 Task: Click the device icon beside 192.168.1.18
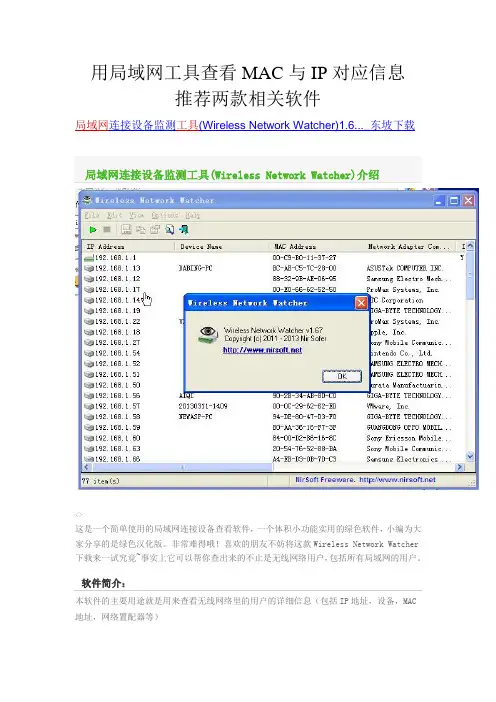click(x=89, y=332)
